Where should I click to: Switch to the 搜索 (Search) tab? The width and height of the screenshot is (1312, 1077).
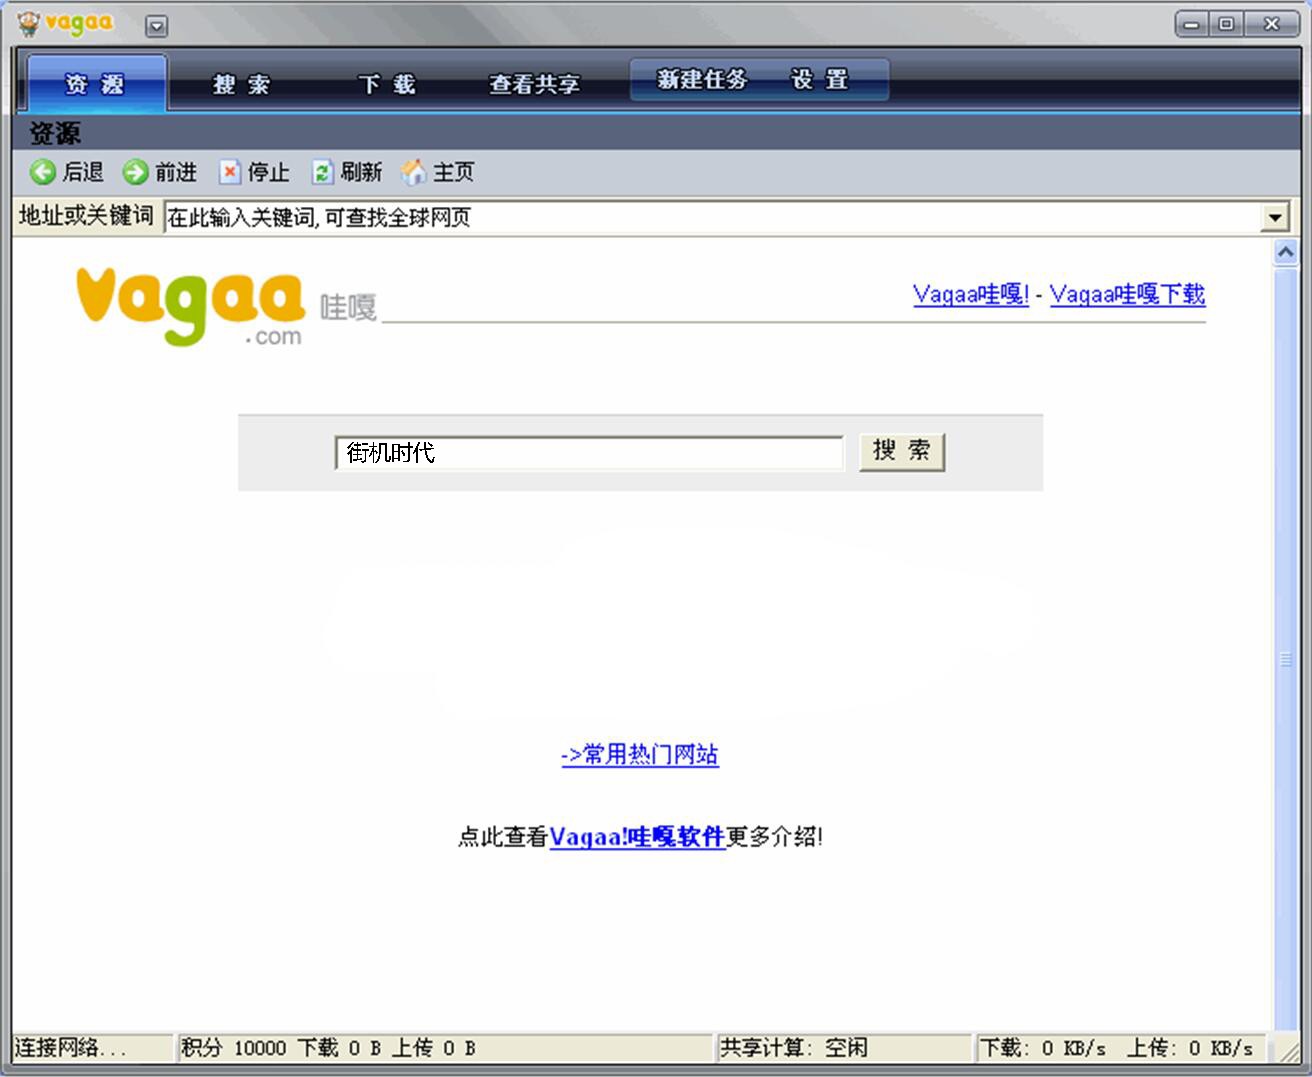pos(241,84)
